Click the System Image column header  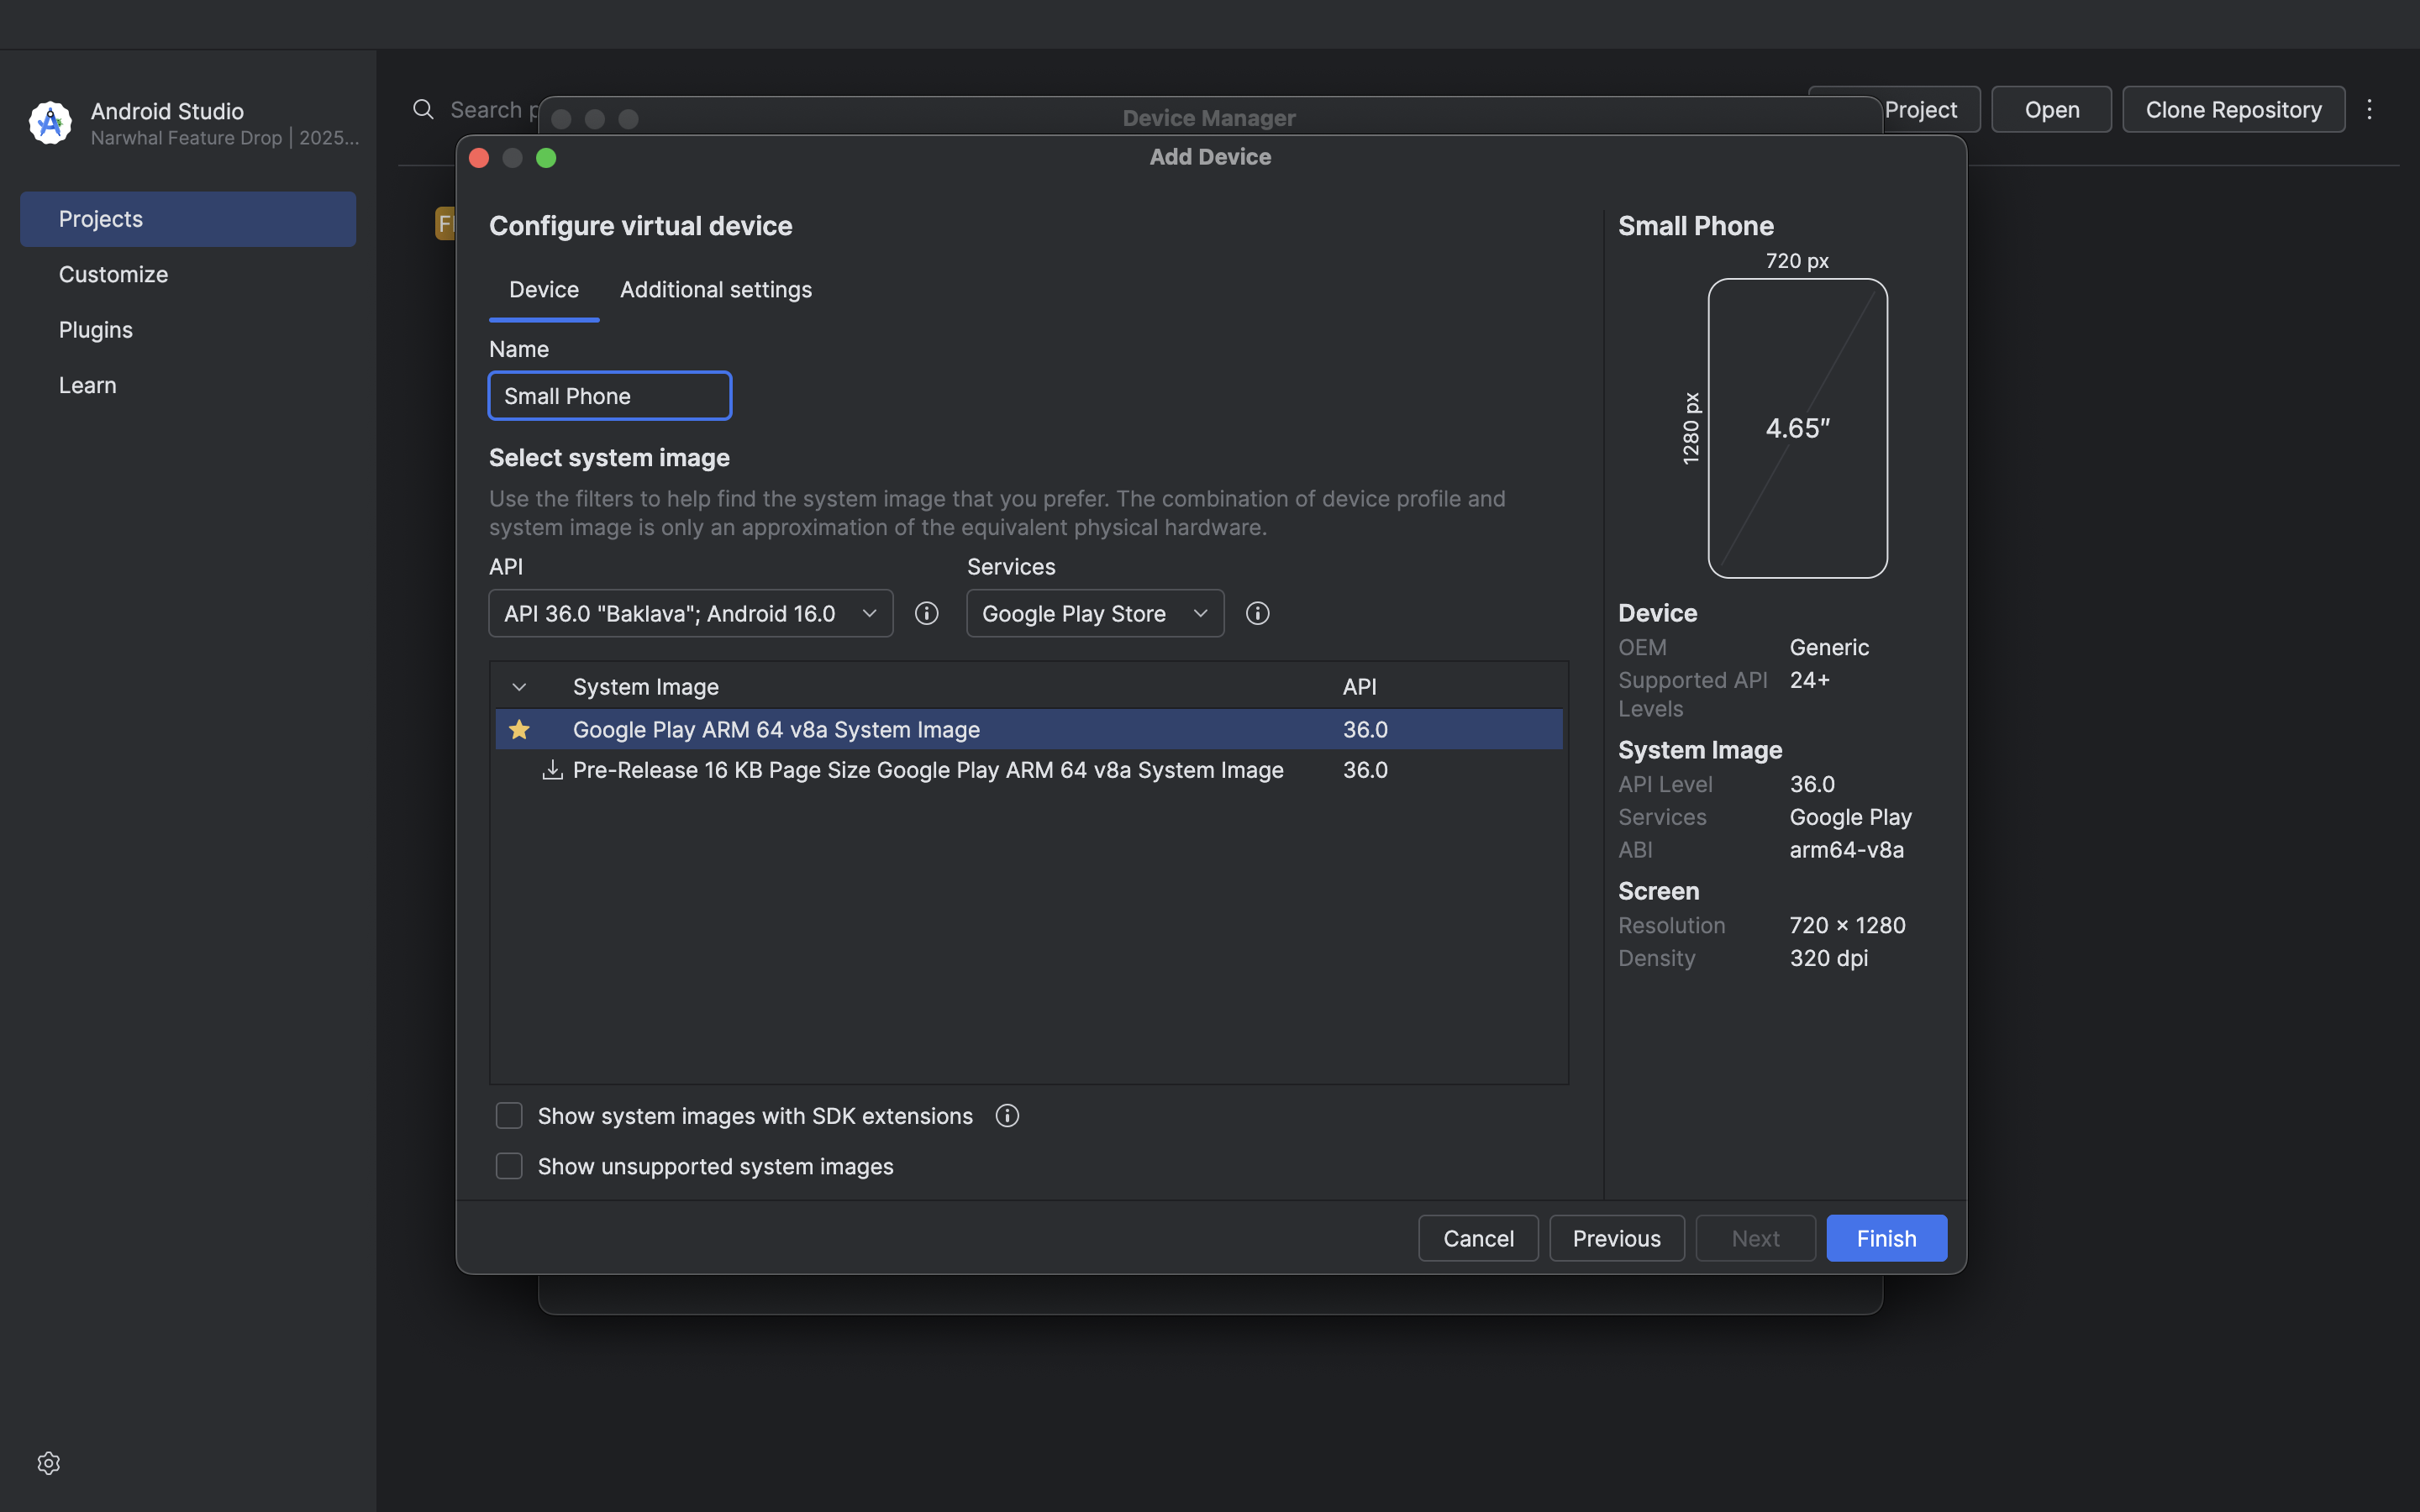tap(646, 687)
